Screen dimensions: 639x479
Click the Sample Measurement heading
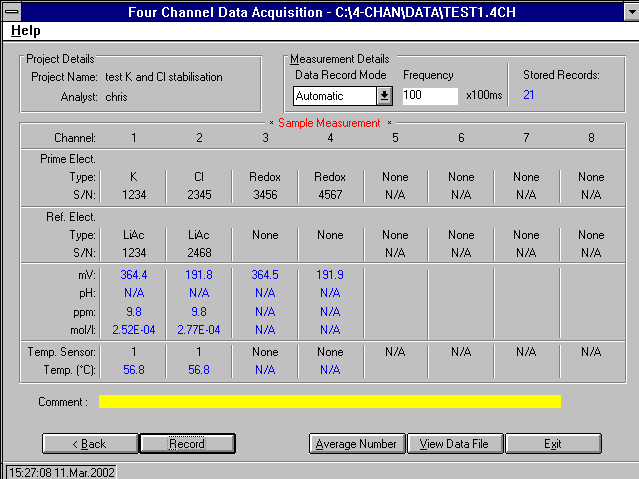329,123
